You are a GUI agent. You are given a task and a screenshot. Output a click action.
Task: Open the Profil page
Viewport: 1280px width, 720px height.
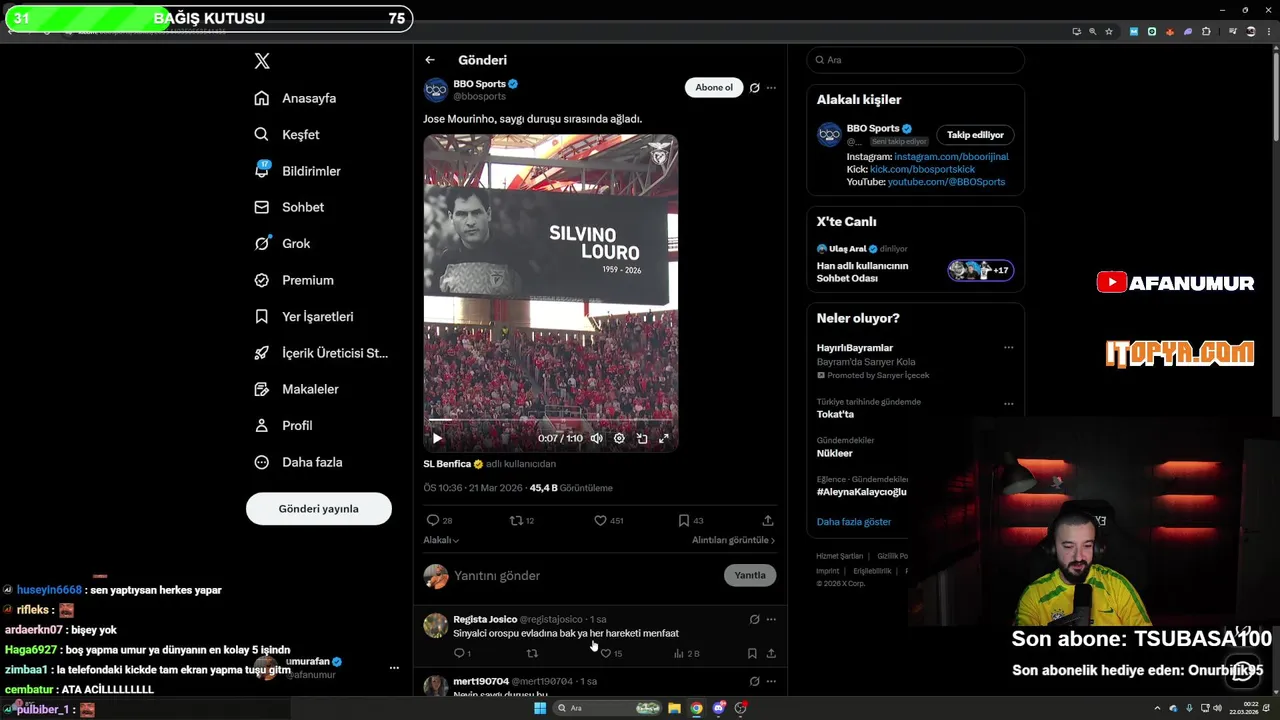point(284,425)
